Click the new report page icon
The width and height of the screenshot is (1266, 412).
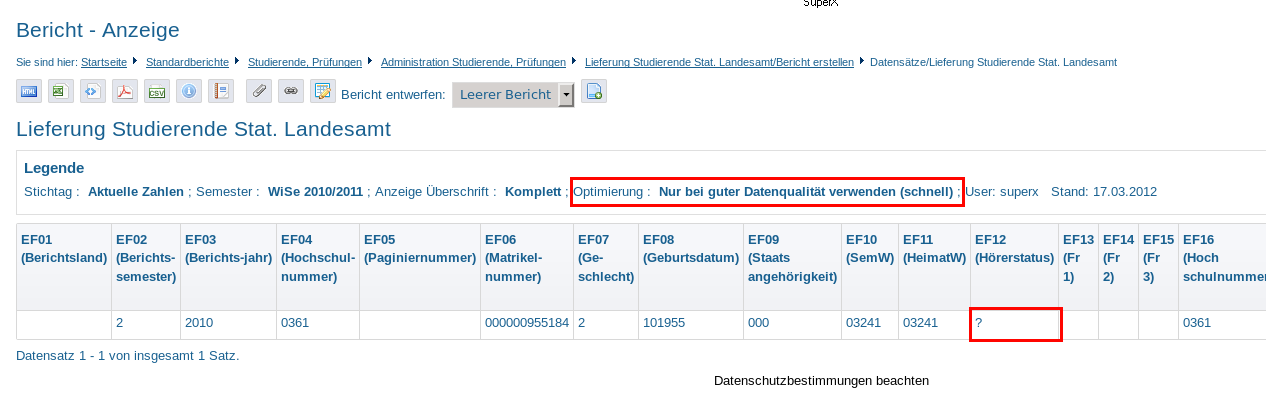click(x=594, y=91)
